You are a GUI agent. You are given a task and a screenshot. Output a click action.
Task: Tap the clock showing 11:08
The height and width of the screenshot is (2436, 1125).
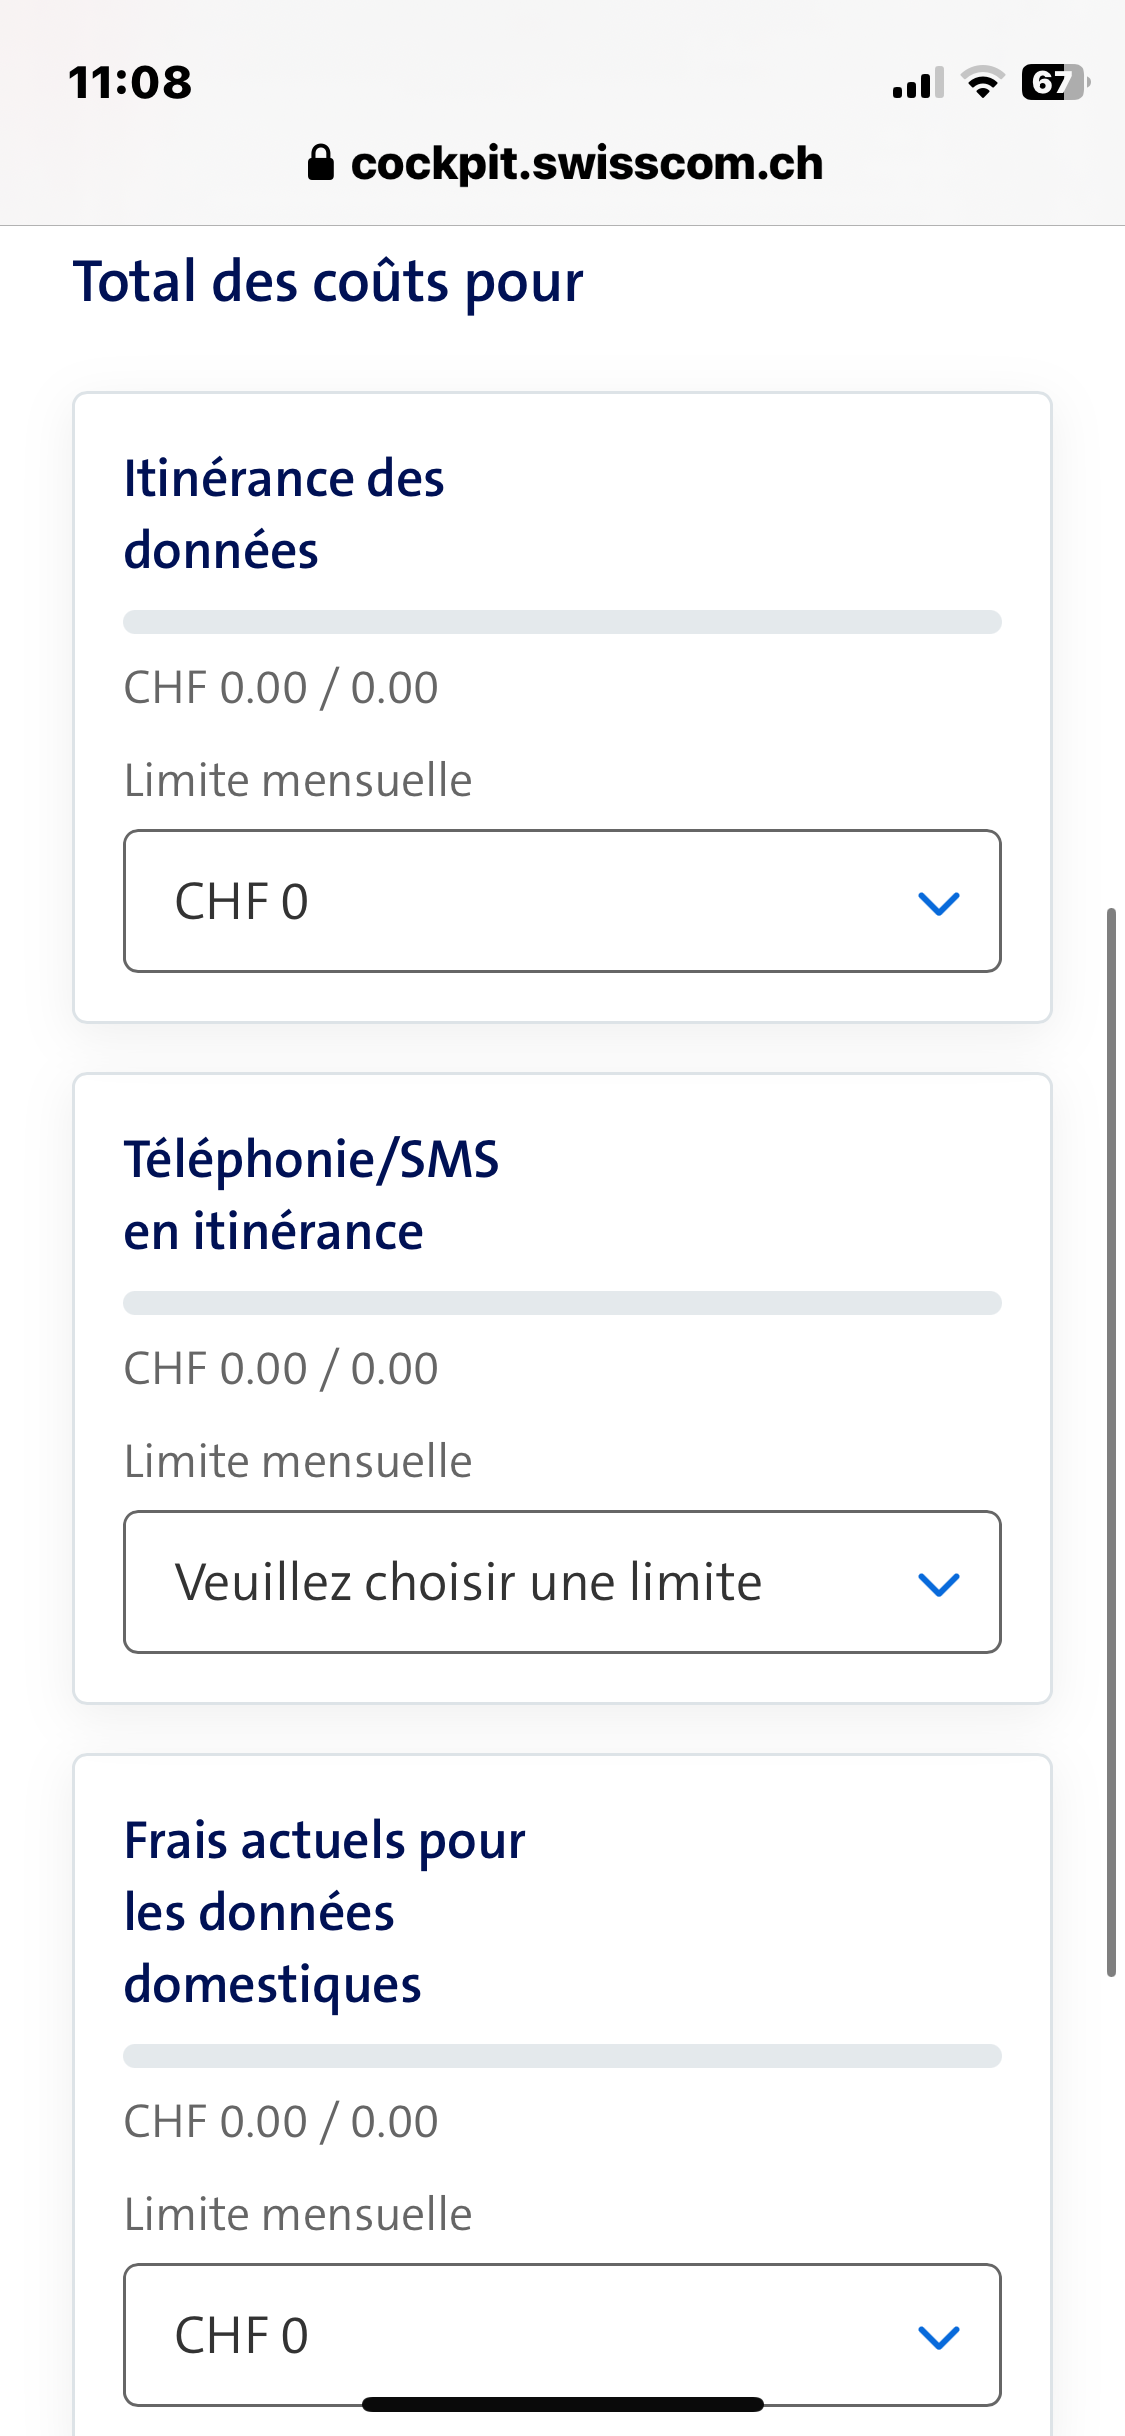pyautogui.click(x=130, y=82)
